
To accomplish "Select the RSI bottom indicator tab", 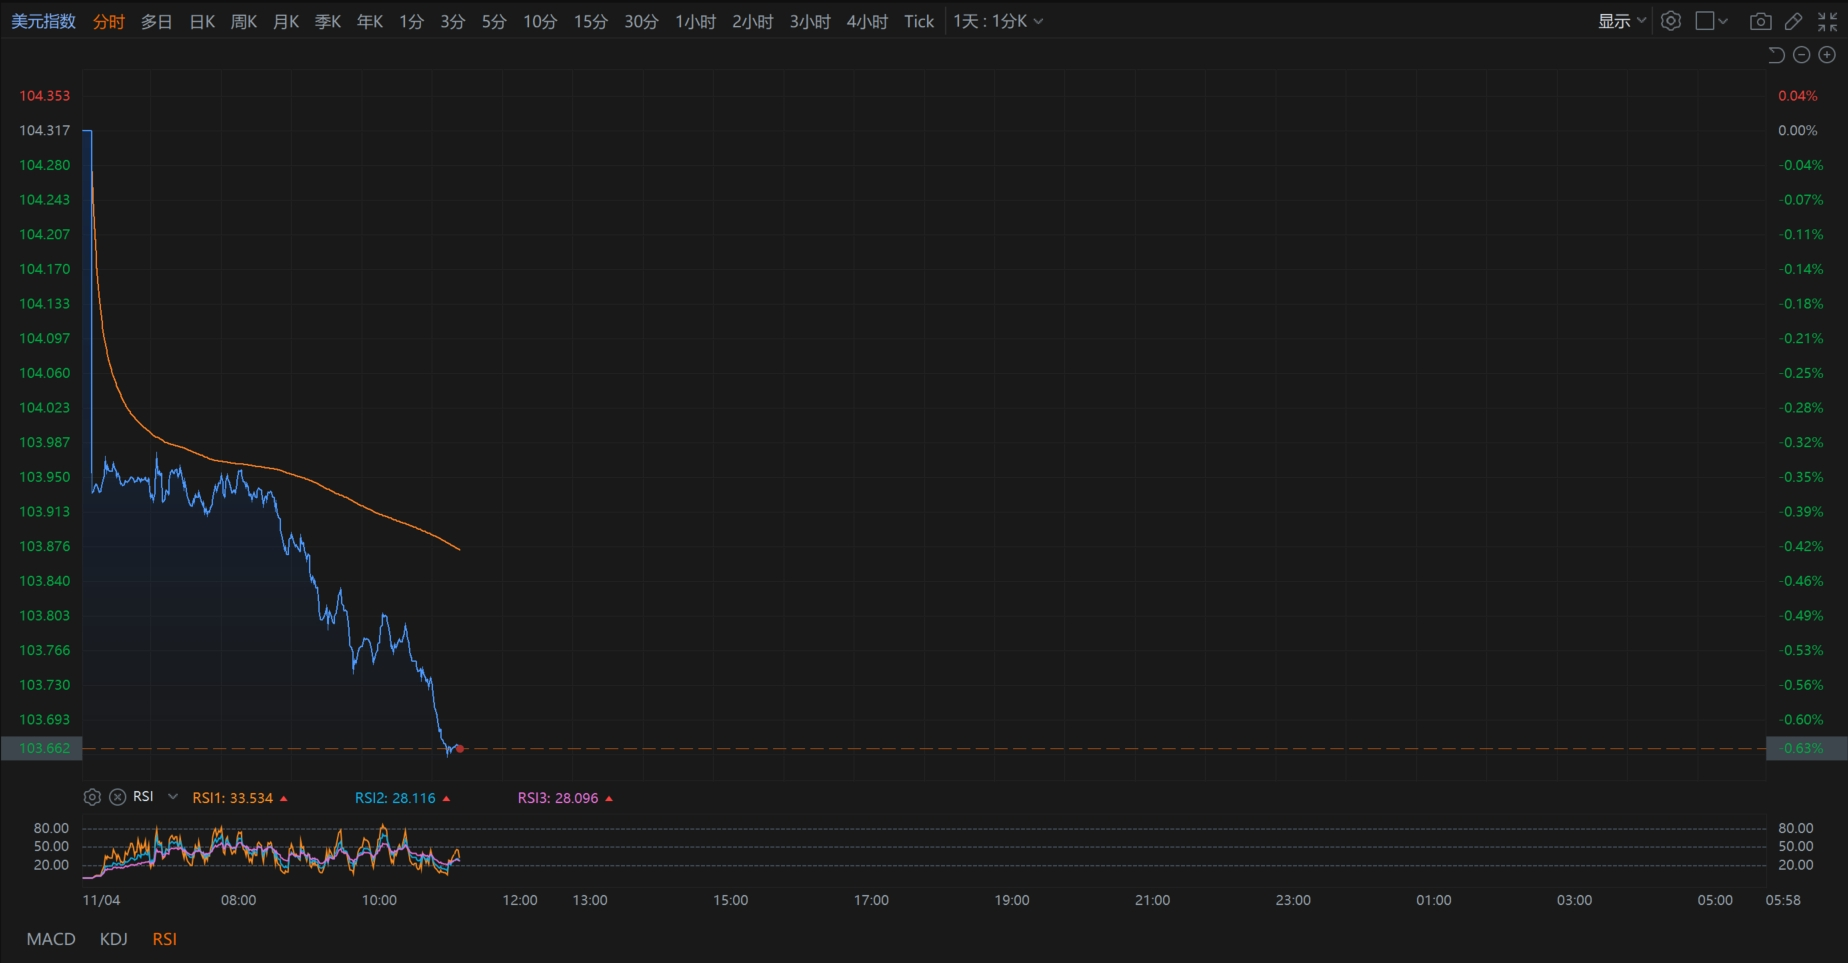I will (164, 939).
